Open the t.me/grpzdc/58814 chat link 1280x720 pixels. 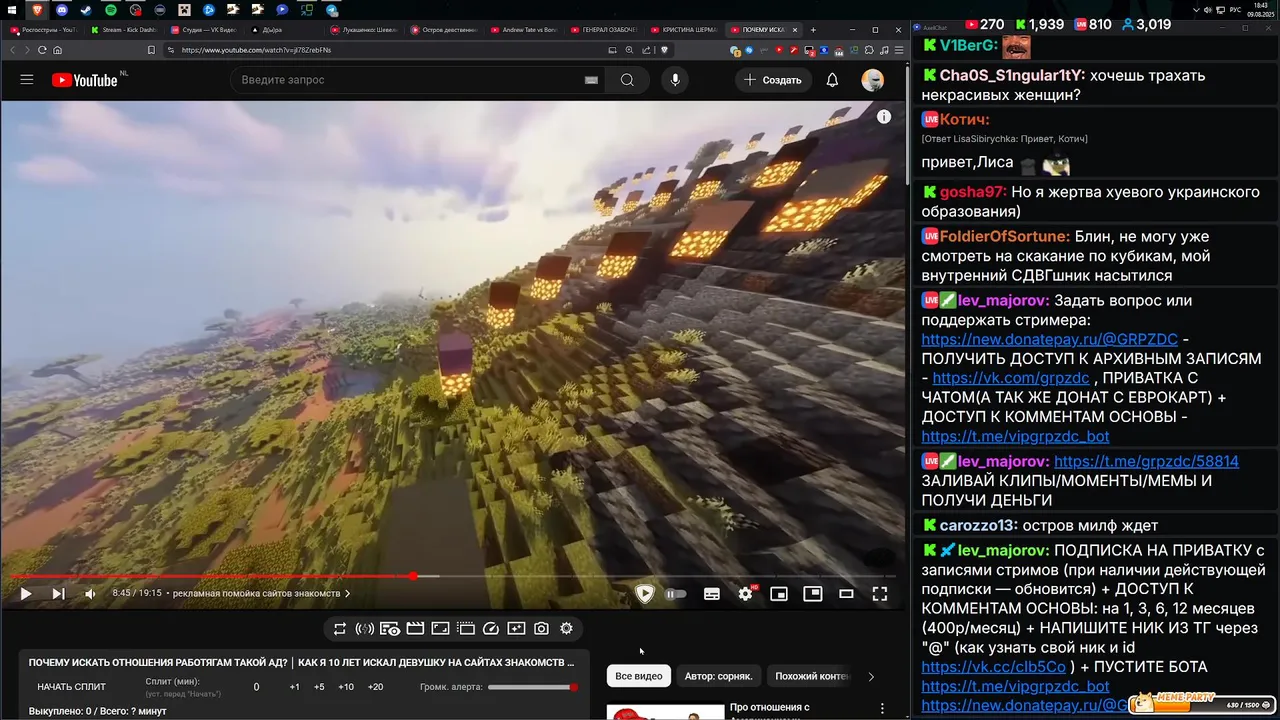(x=1146, y=461)
